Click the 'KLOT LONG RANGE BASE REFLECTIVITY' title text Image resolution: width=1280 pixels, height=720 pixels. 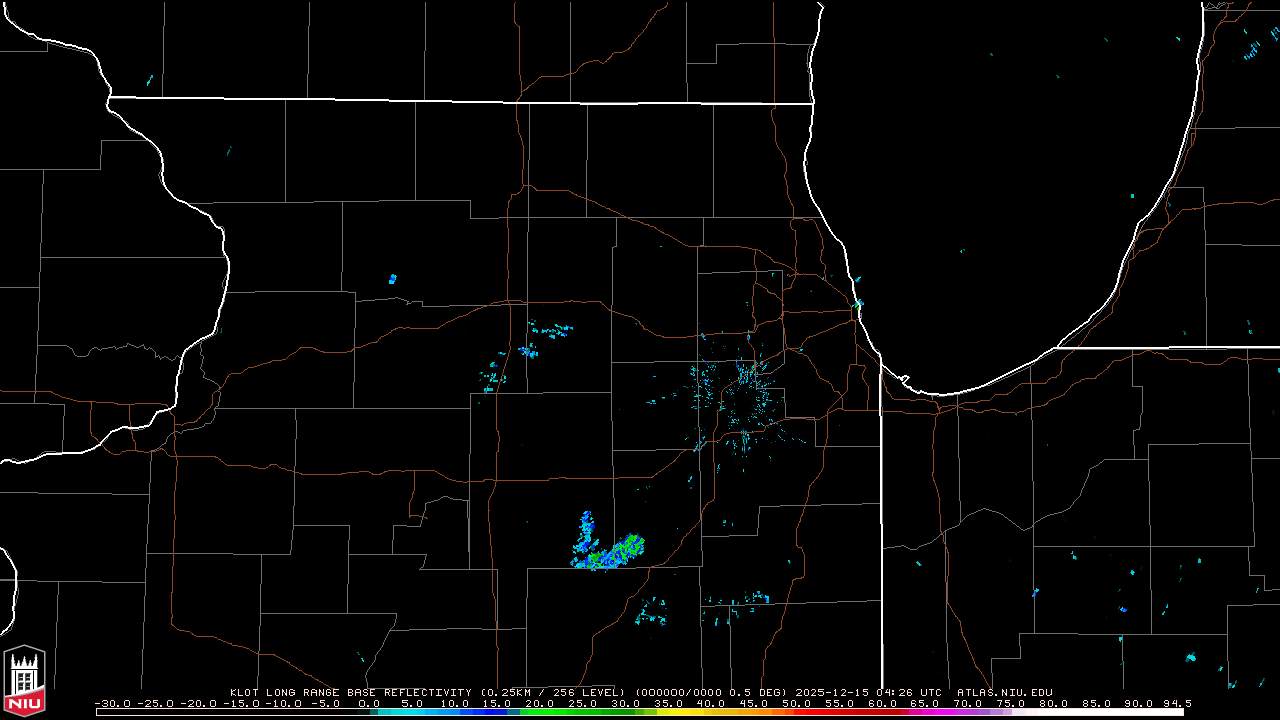(352, 692)
